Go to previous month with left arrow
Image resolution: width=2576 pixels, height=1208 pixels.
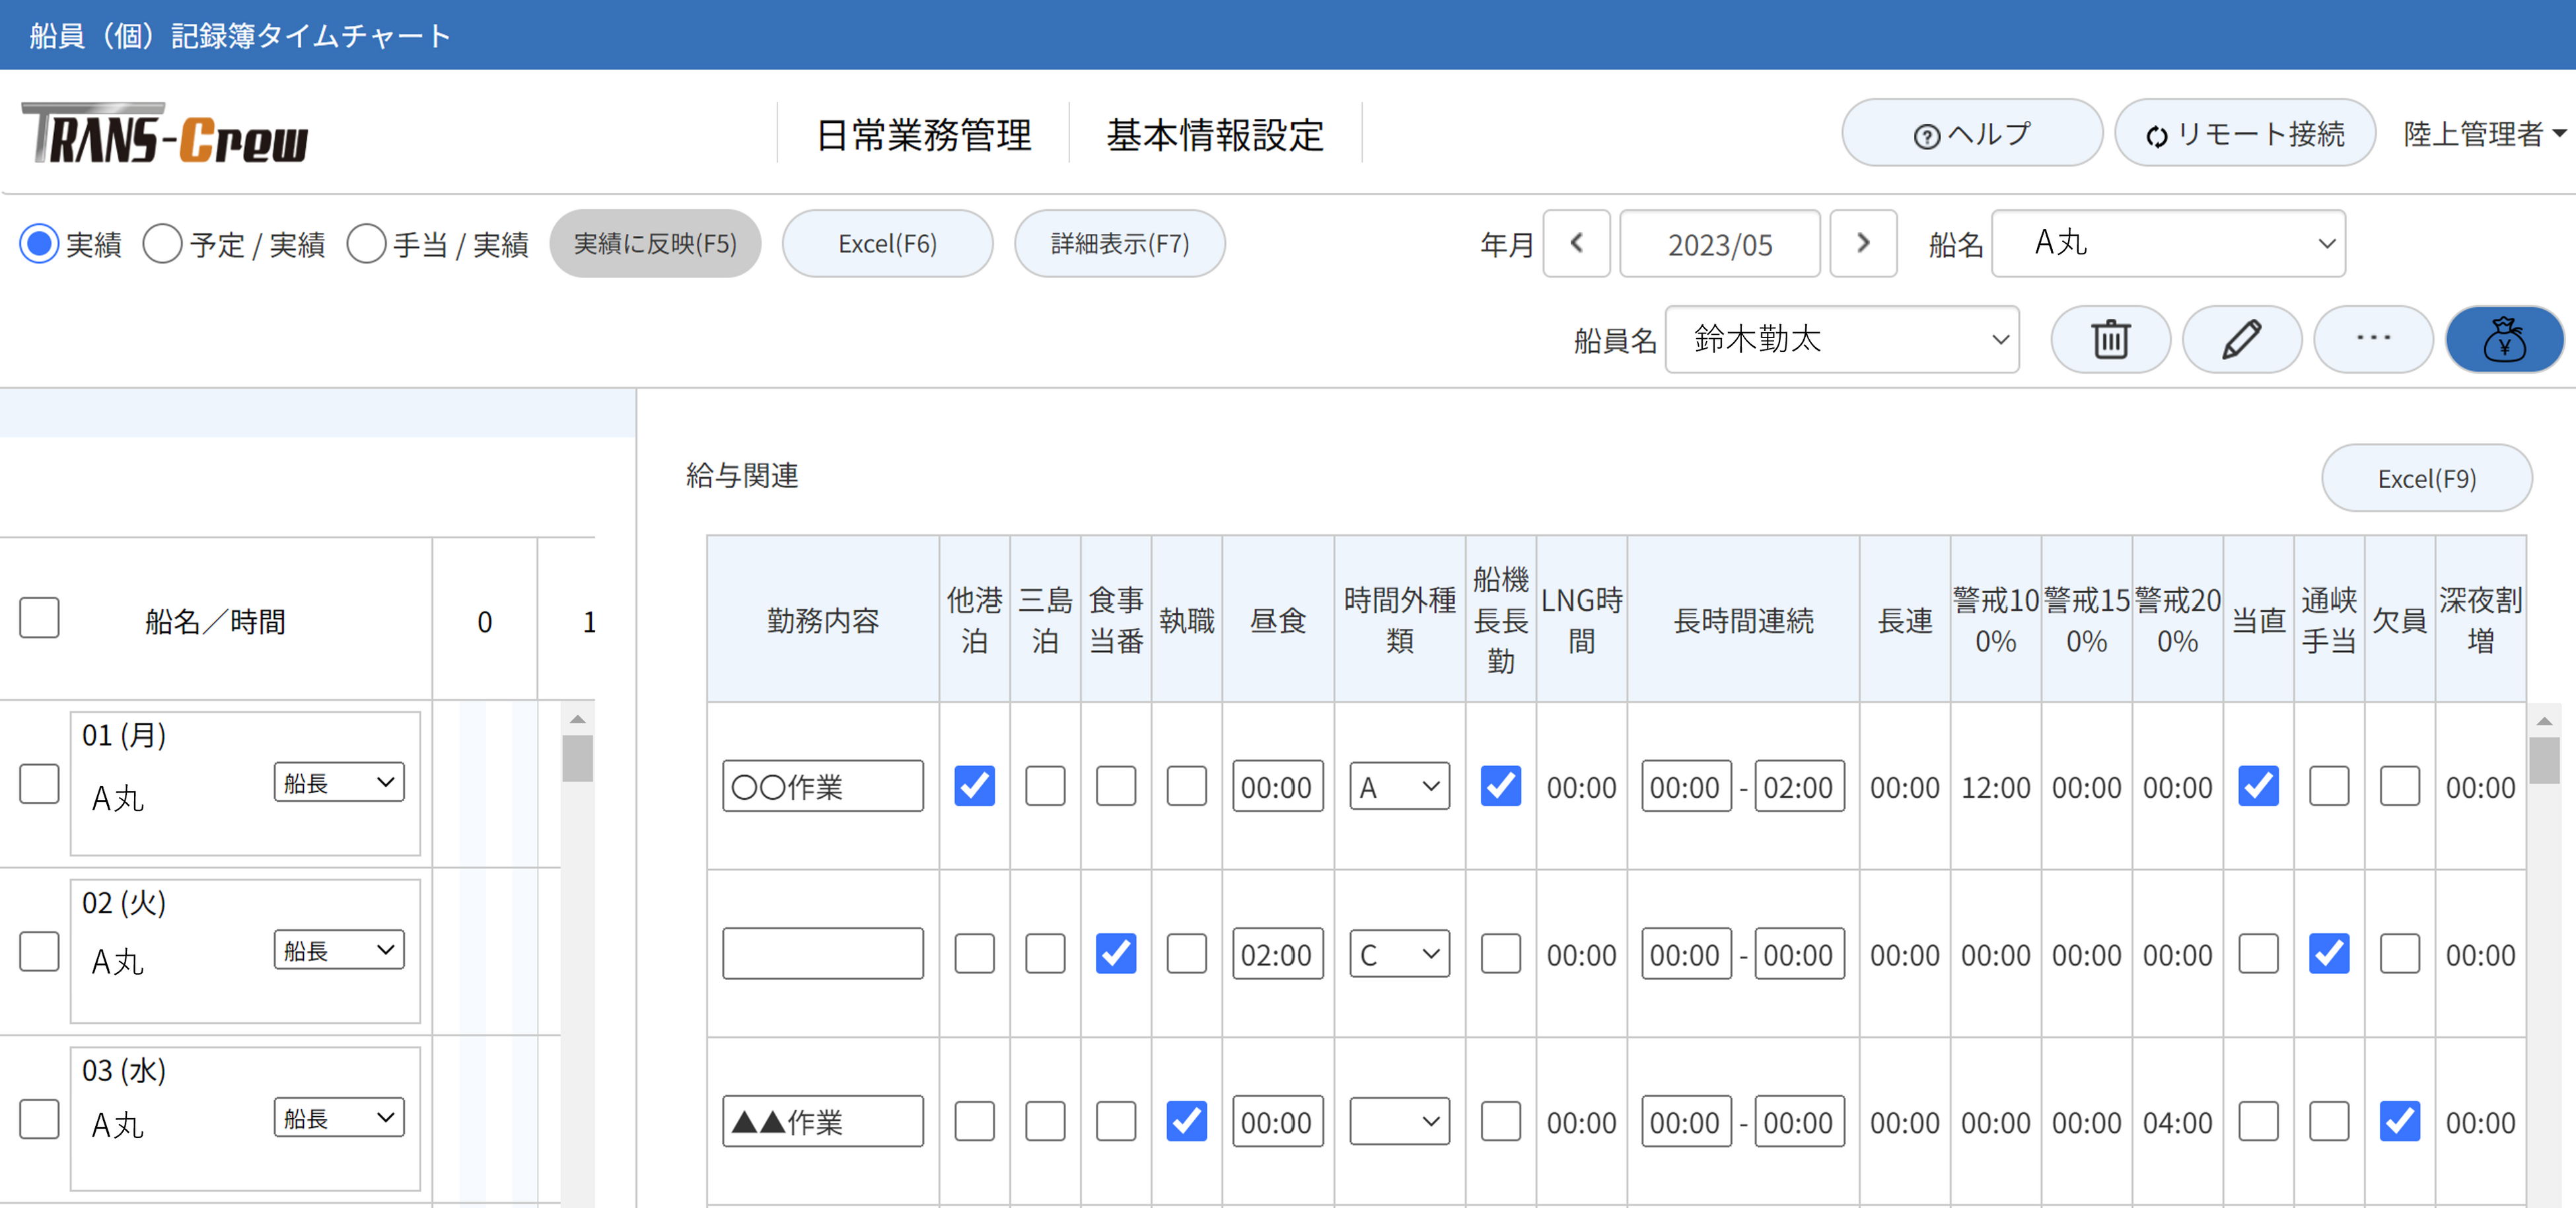[x=1576, y=243]
